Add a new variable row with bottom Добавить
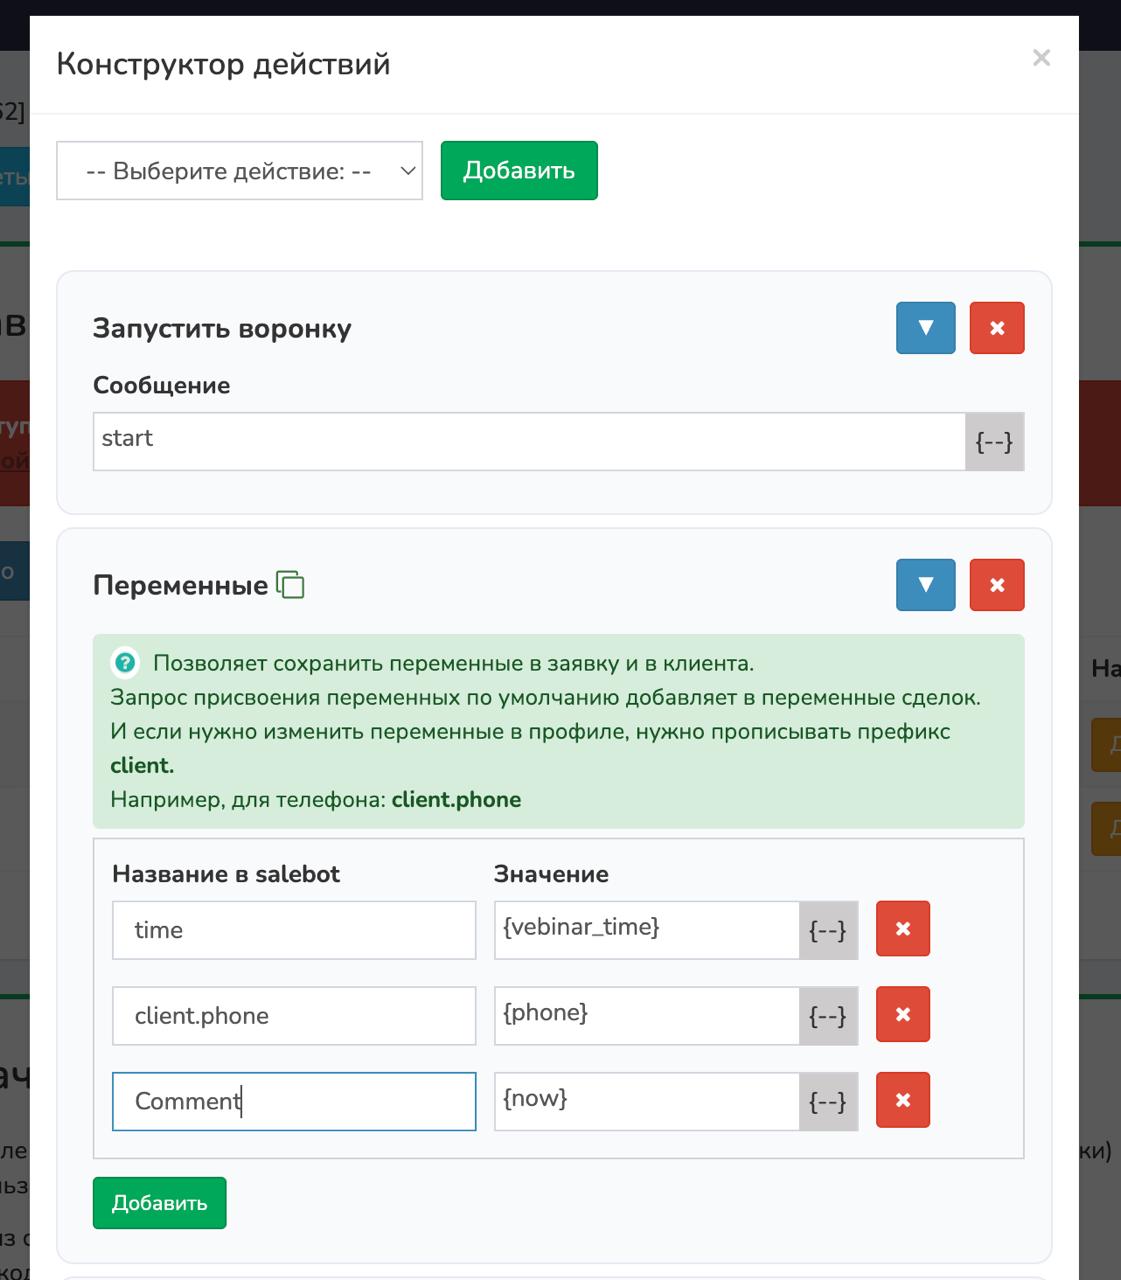The image size is (1121, 1280). [x=159, y=1203]
